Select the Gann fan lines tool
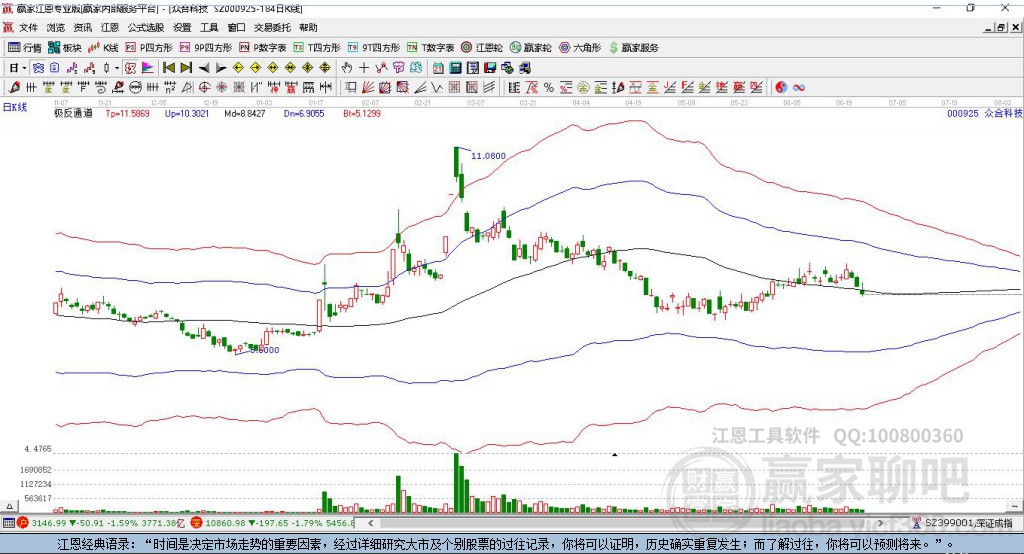This screenshot has width=1024, height=554. [367, 87]
